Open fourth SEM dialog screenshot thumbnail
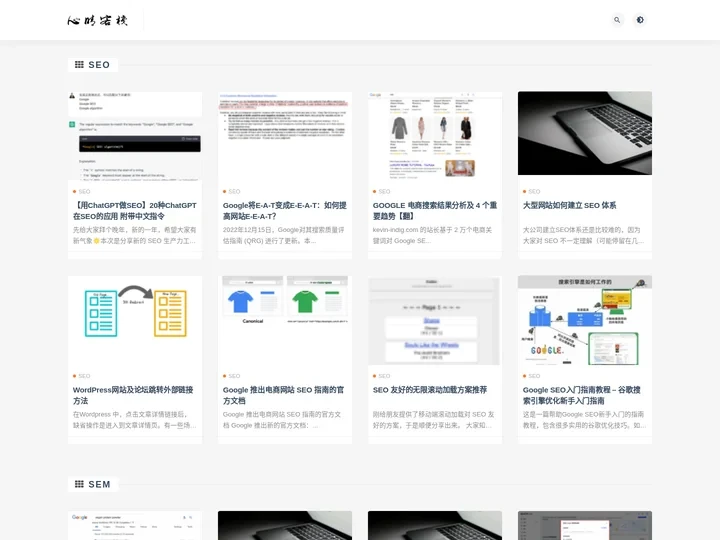The width and height of the screenshot is (720, 540). (x=585, y=525)
